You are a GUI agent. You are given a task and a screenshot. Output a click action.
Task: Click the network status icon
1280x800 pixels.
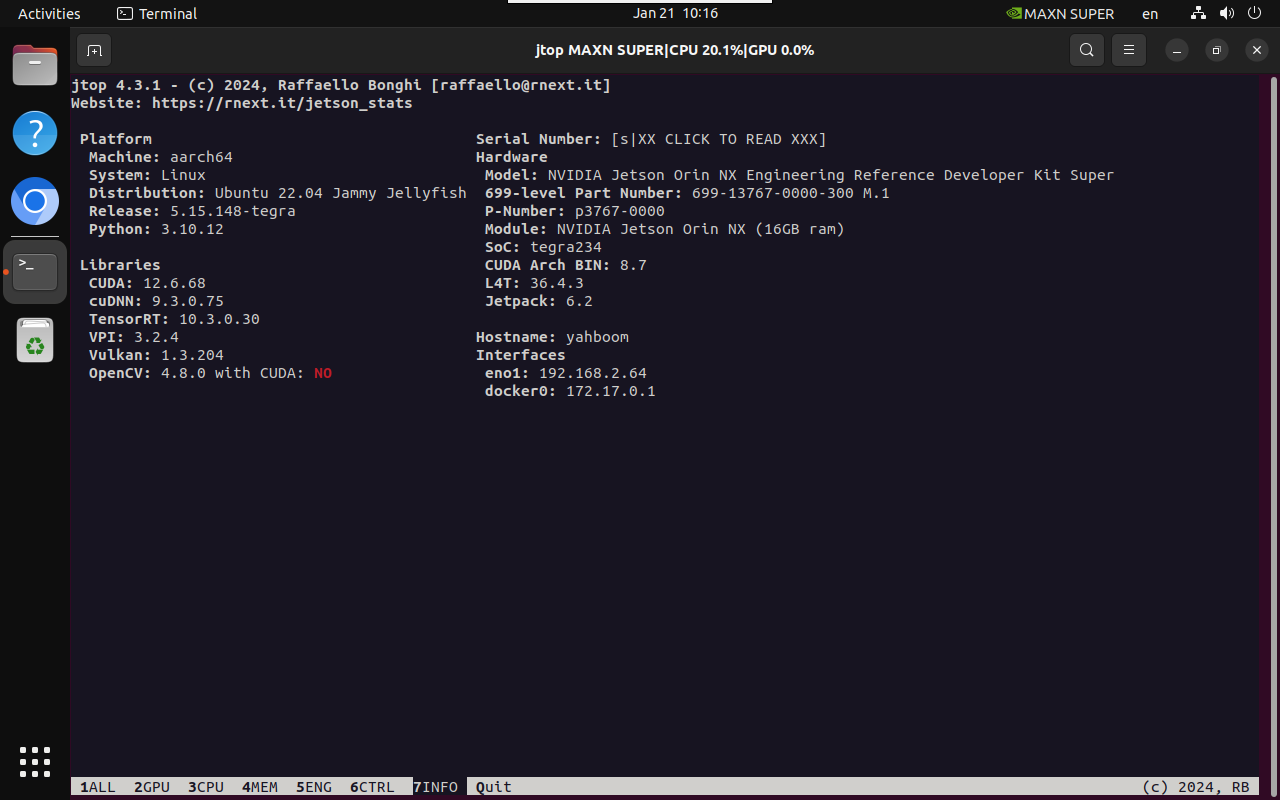tap(1199, 14)
